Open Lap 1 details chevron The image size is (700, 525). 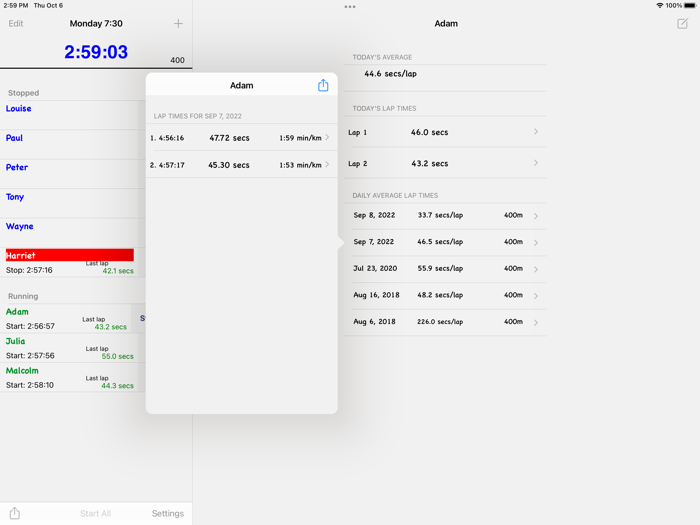pos(535,132)
